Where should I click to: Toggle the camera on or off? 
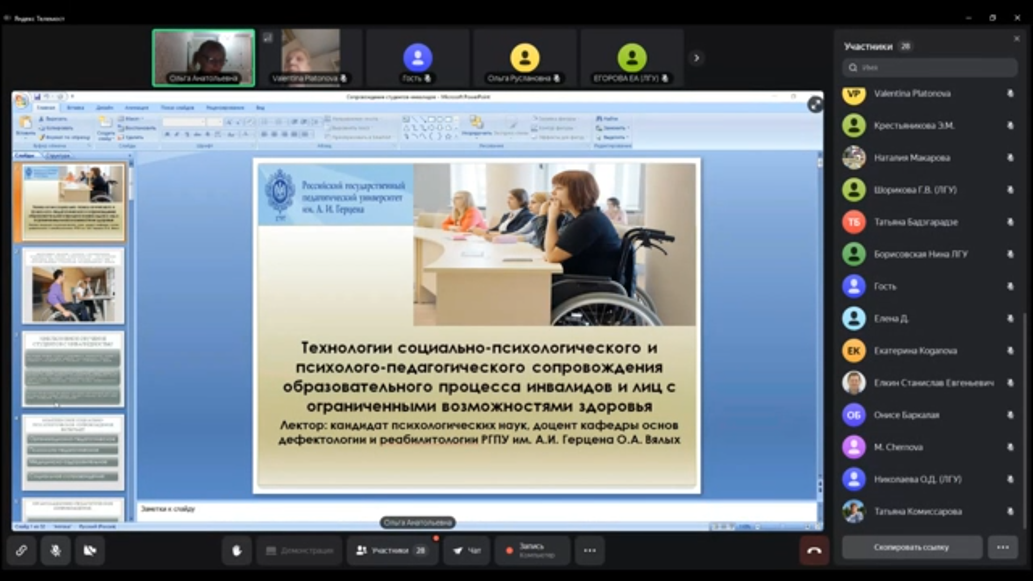click(89, 550)
